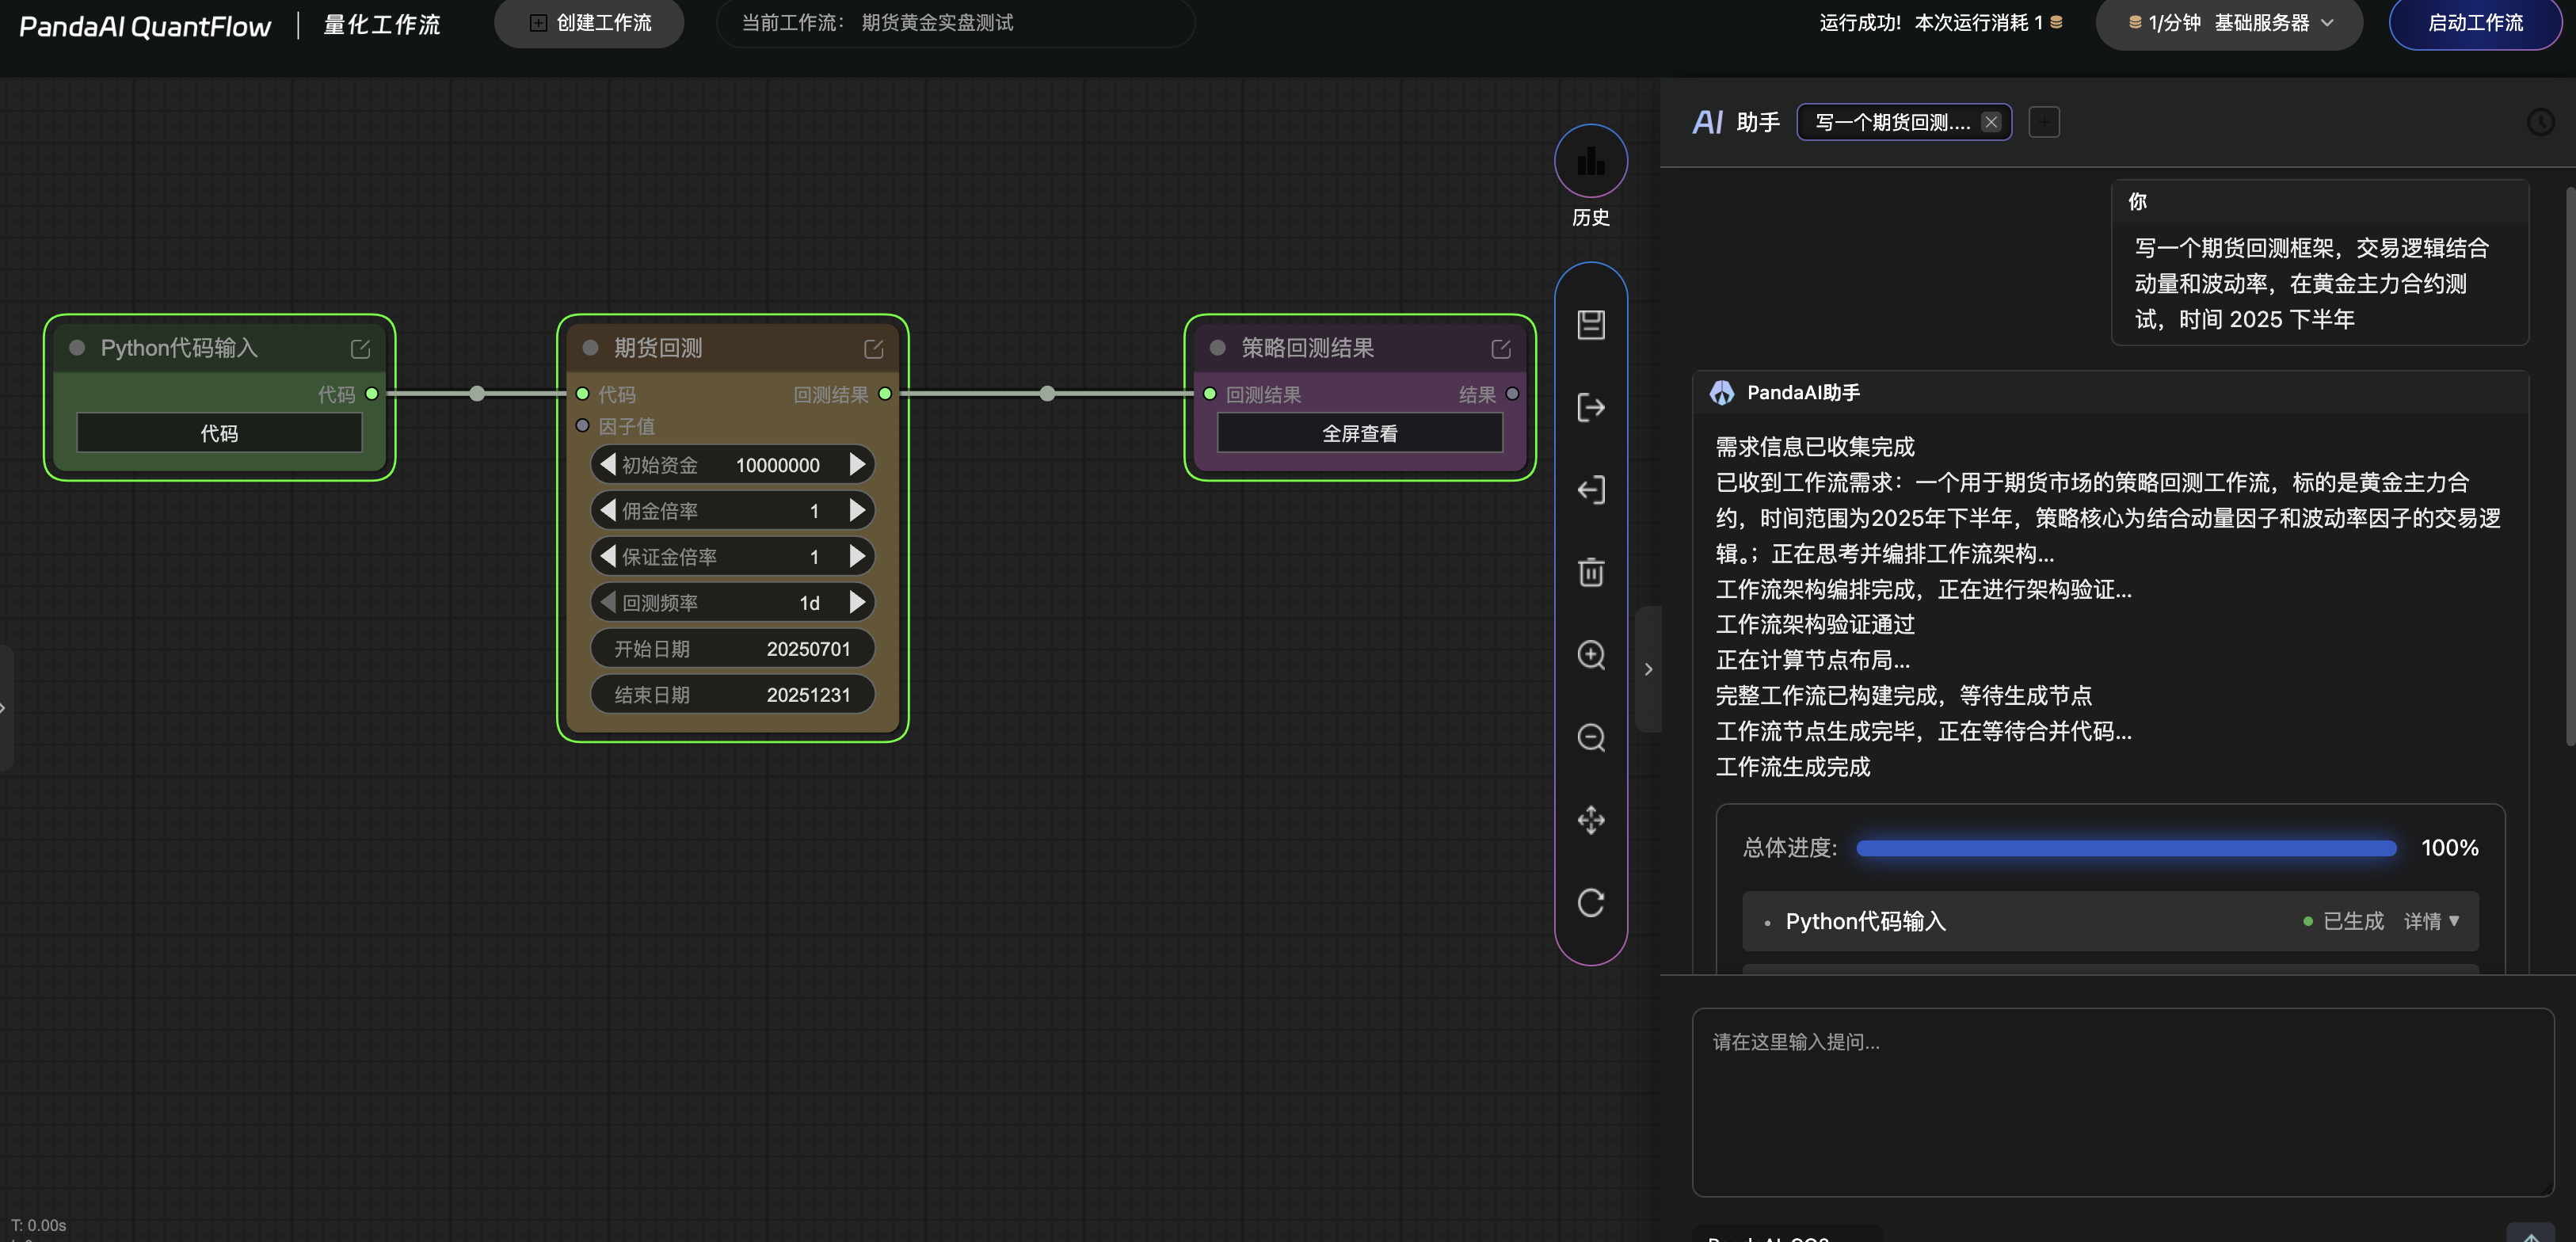Click the circular refresh icon in toolbar
Viewport: 2576px width, 1242px height.
point(1590,903)
